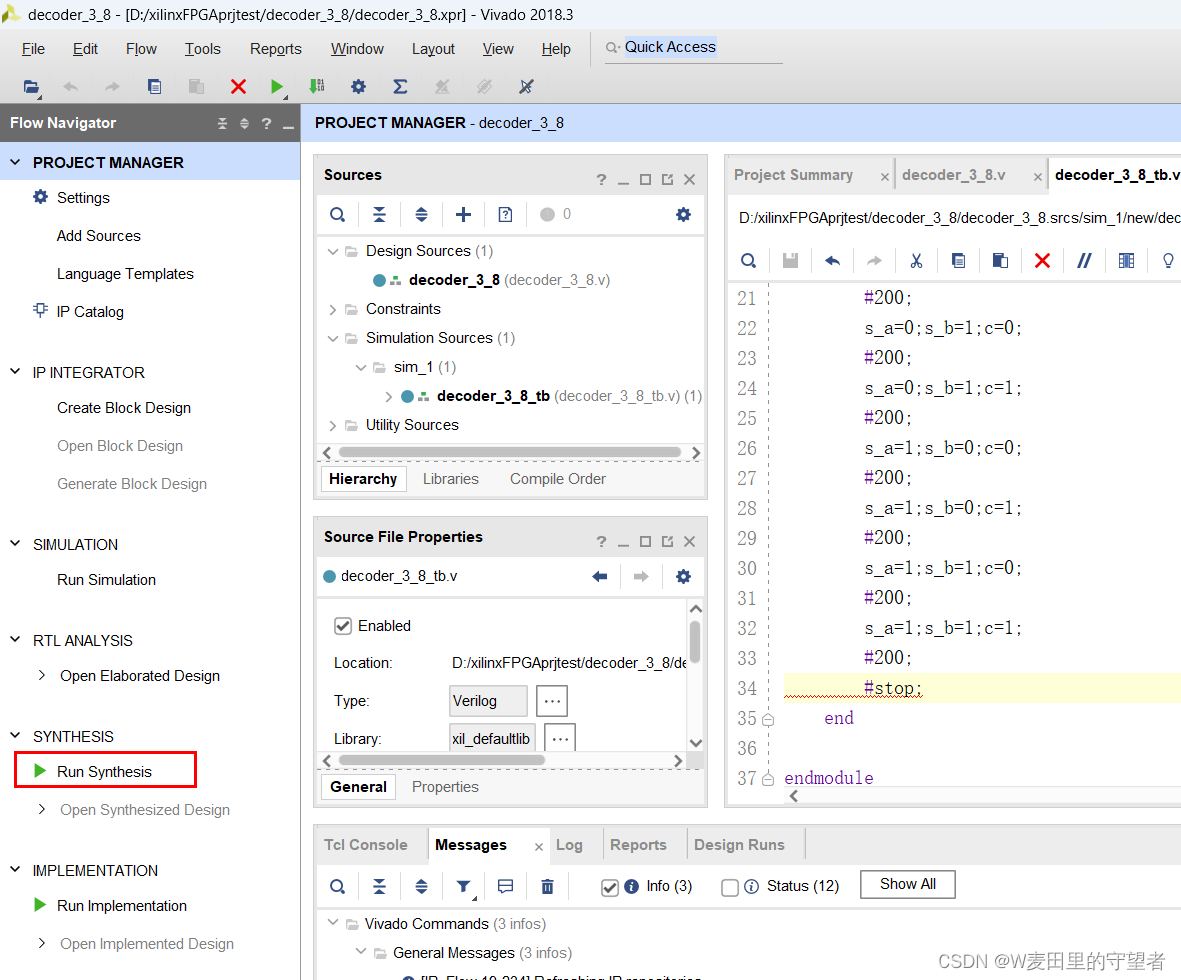Screen dimensions: 1181x980
Task: Cut selection in code editor
Action: 916,261
